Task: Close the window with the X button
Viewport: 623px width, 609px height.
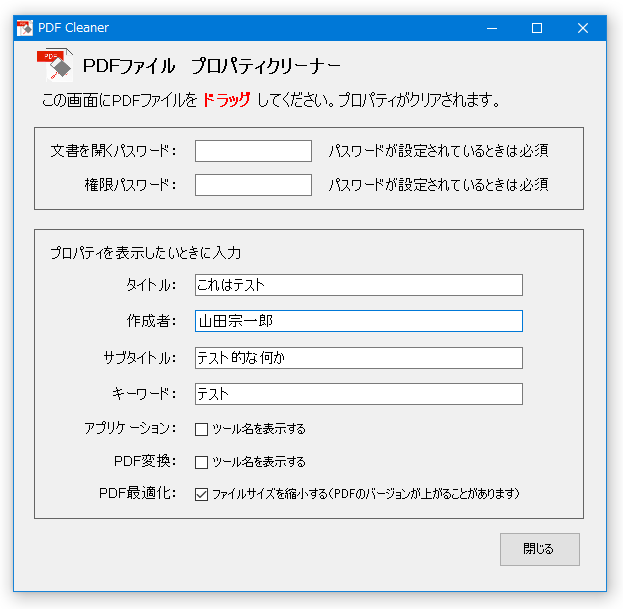Action: pyautogui.click(x=583, y=28)
